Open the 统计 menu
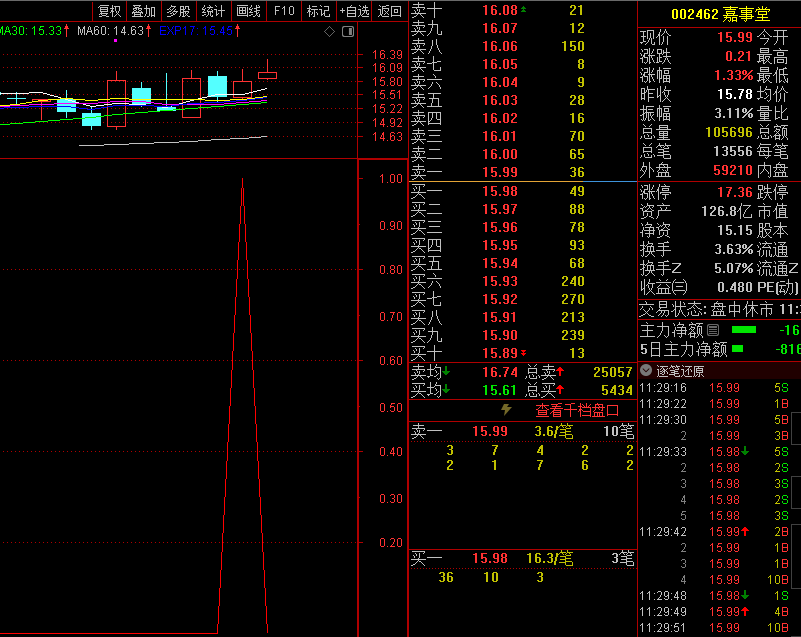 tap(213, 11)
